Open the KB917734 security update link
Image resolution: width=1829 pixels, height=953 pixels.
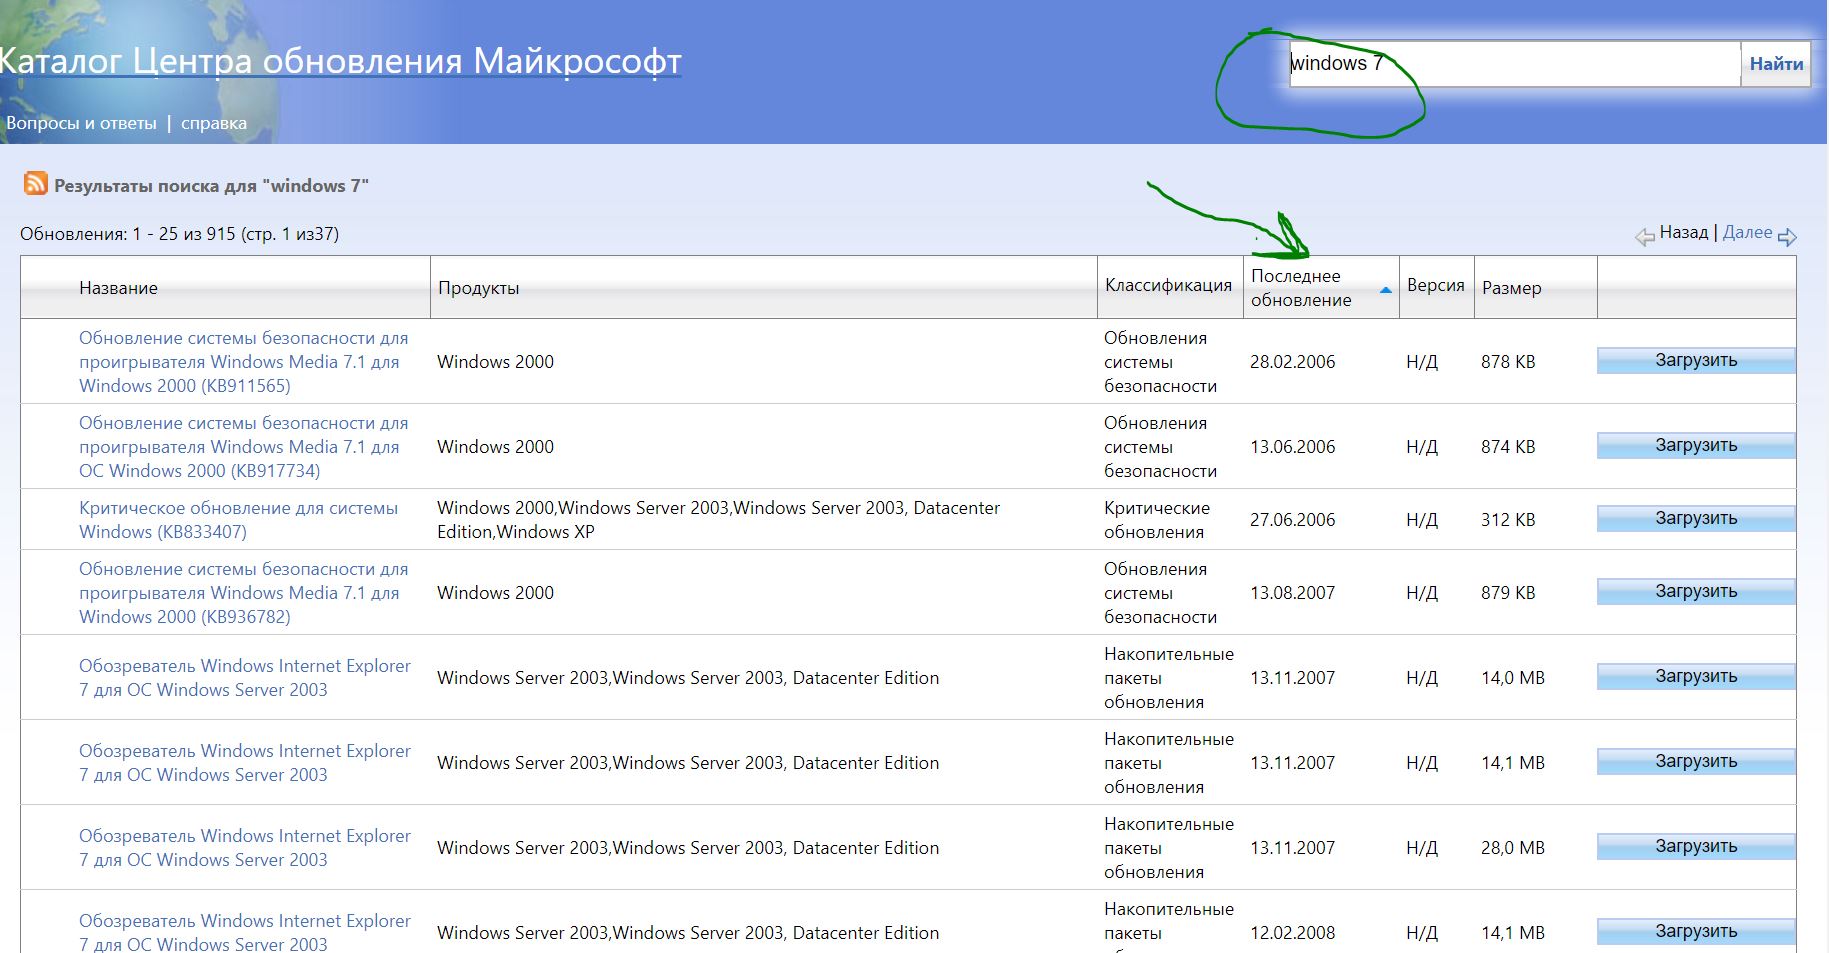click(x=243, y=447)
